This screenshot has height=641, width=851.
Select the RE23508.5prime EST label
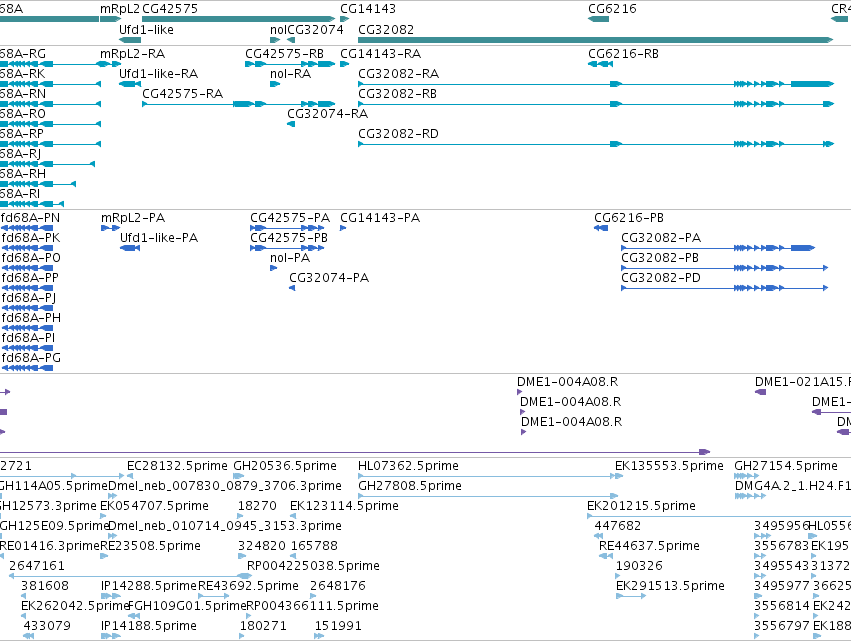pos(150,547)
